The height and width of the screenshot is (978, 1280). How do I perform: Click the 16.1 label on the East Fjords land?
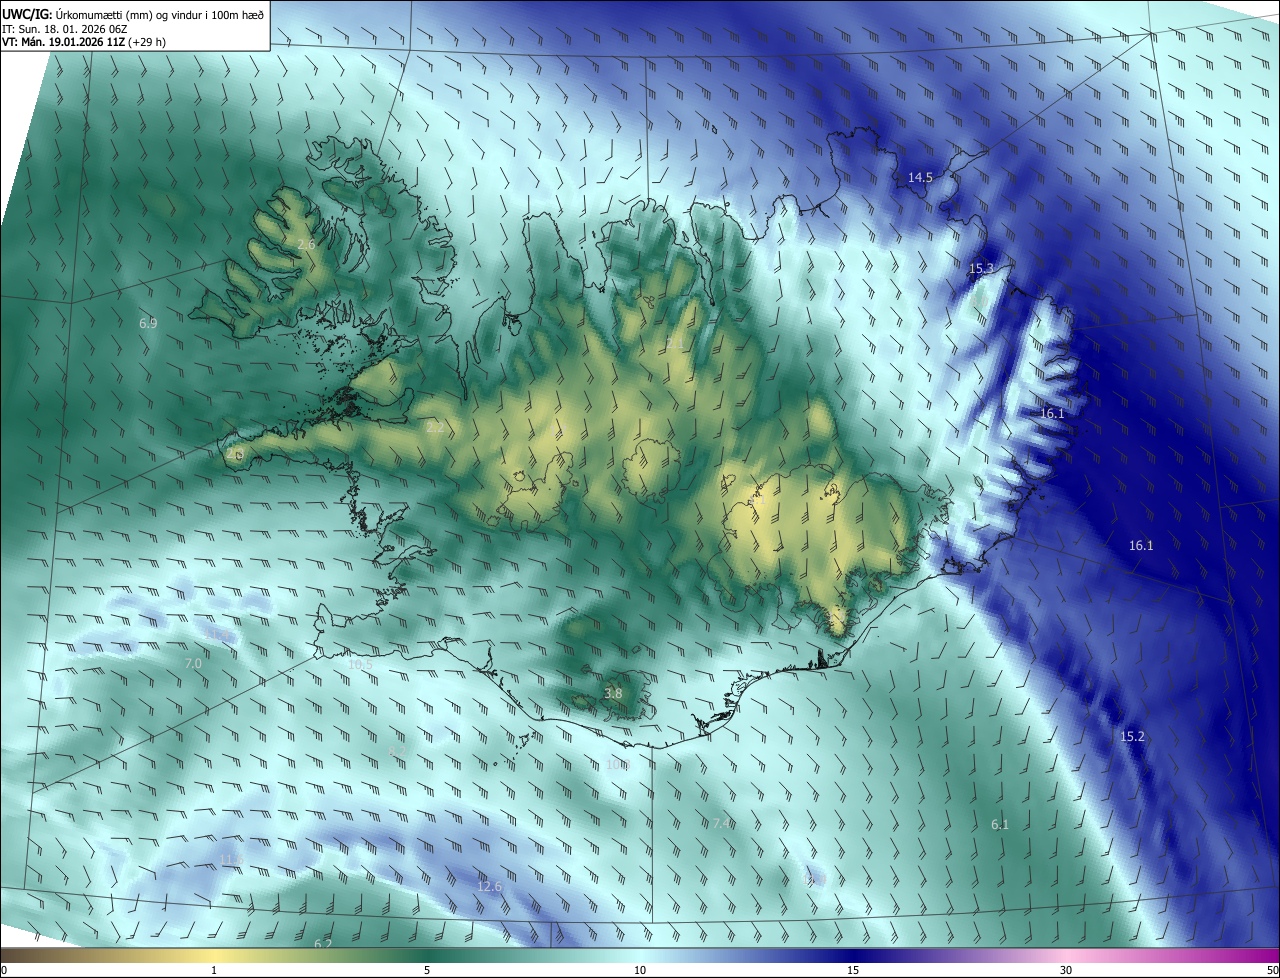(x=1052, y=413)
